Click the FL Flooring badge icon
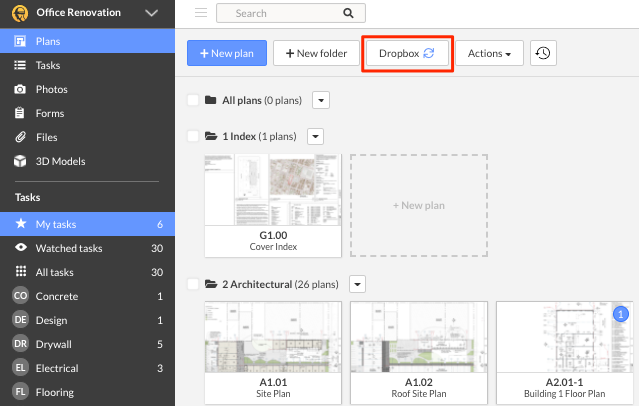The height and width of the screenshot is (406, 639). tap(20, 392)
